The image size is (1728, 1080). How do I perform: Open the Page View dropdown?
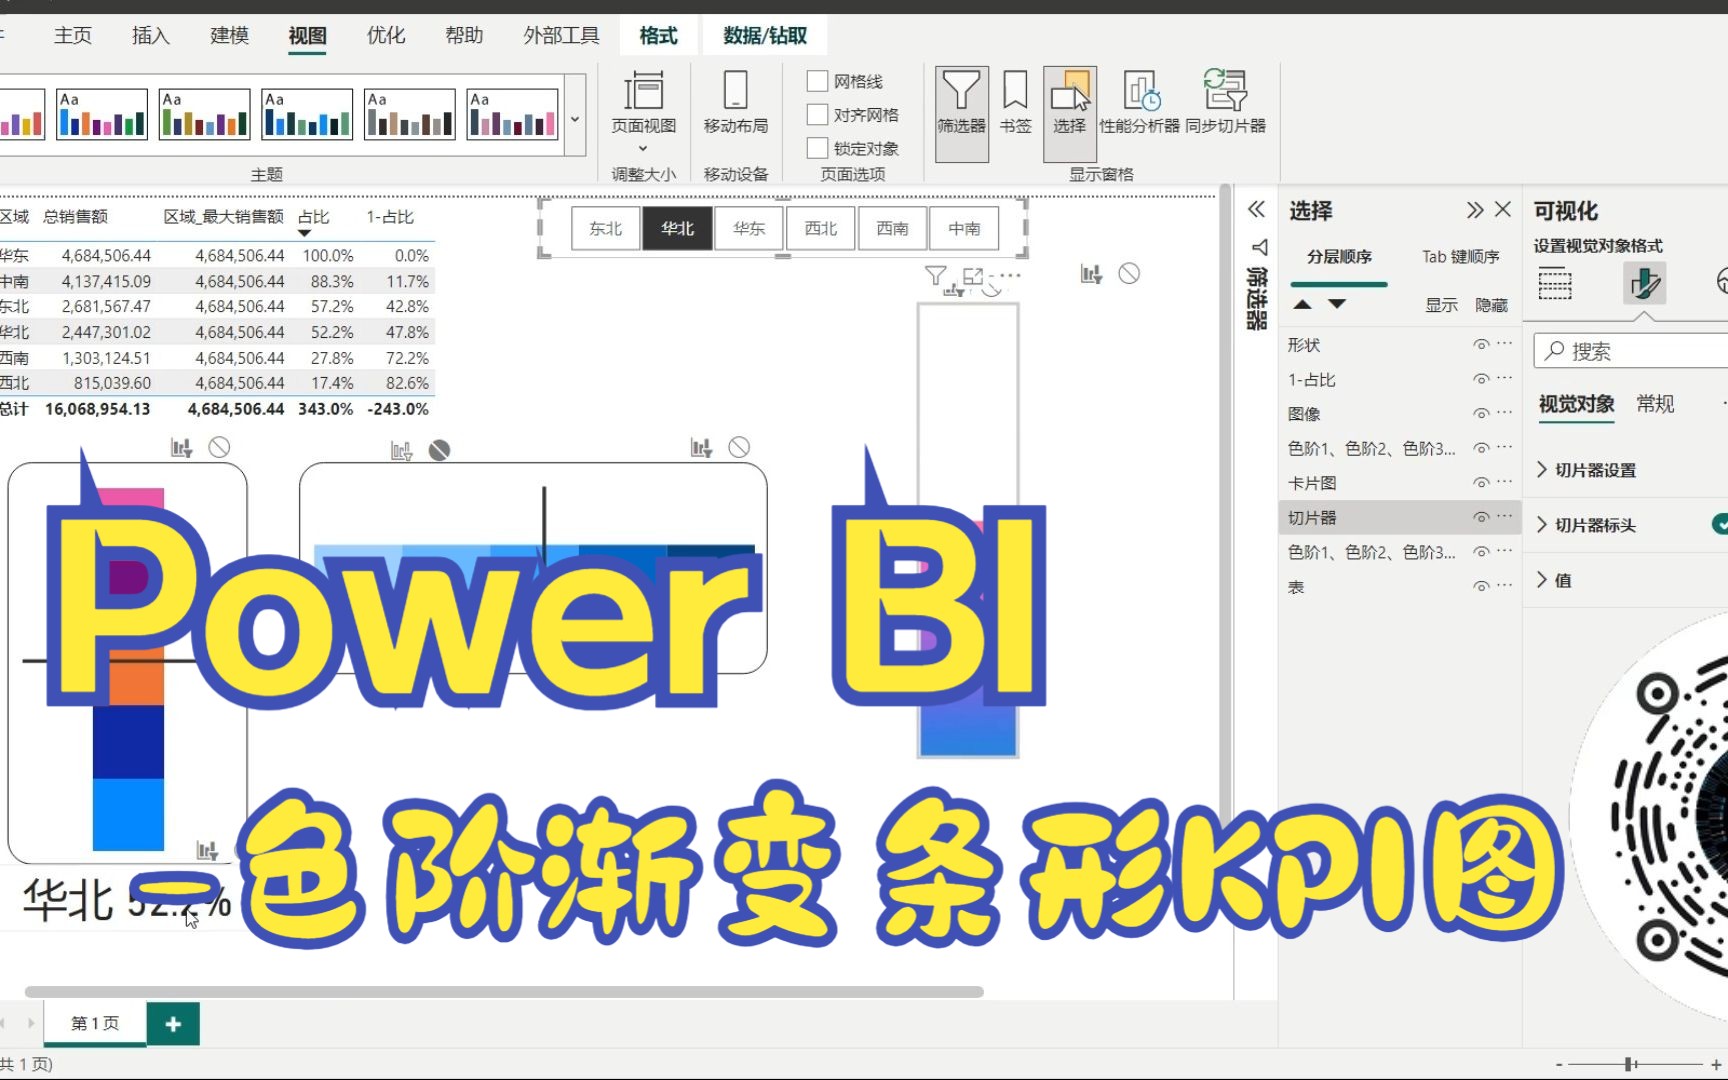[x=643, y=113]
